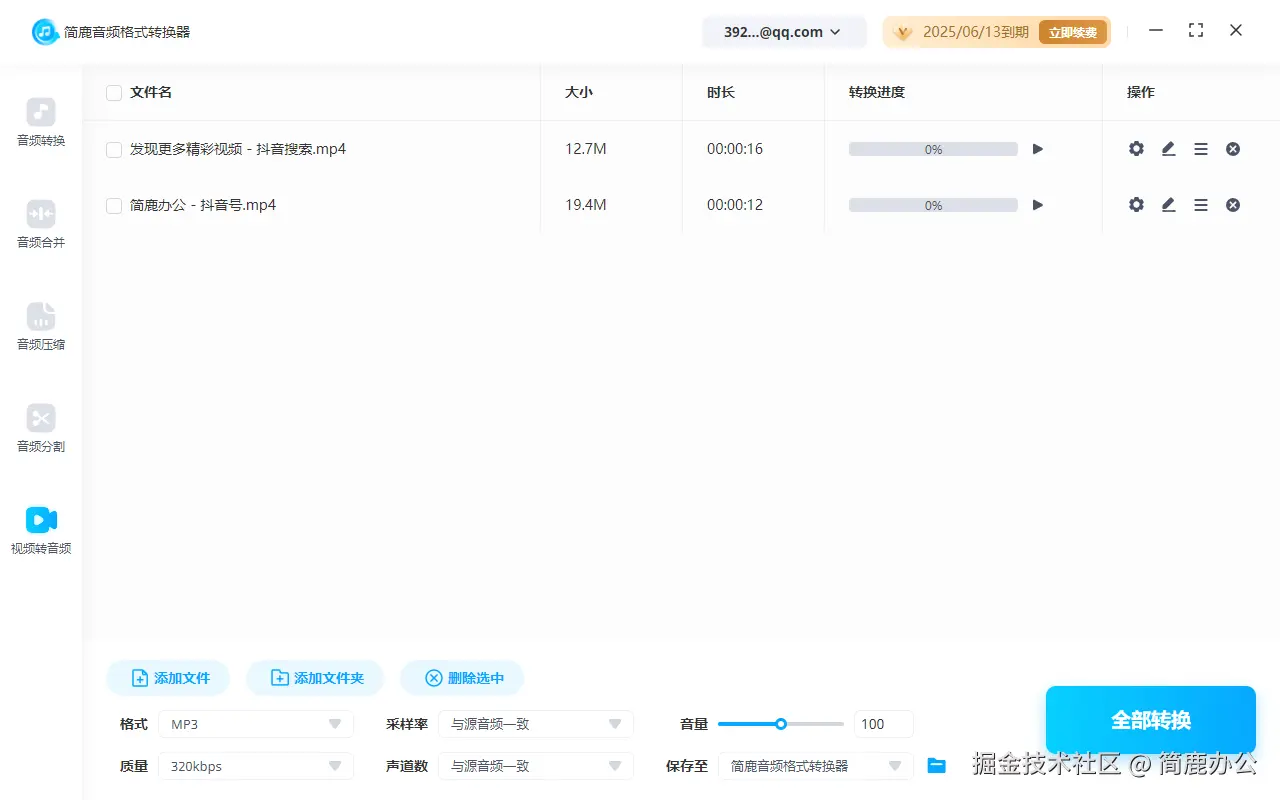This screenshot has height=800, width=1280.
Task: Click the 简鹿音频格式转换器 app logo
Action: pyautogui.click(x=45, y=32)
